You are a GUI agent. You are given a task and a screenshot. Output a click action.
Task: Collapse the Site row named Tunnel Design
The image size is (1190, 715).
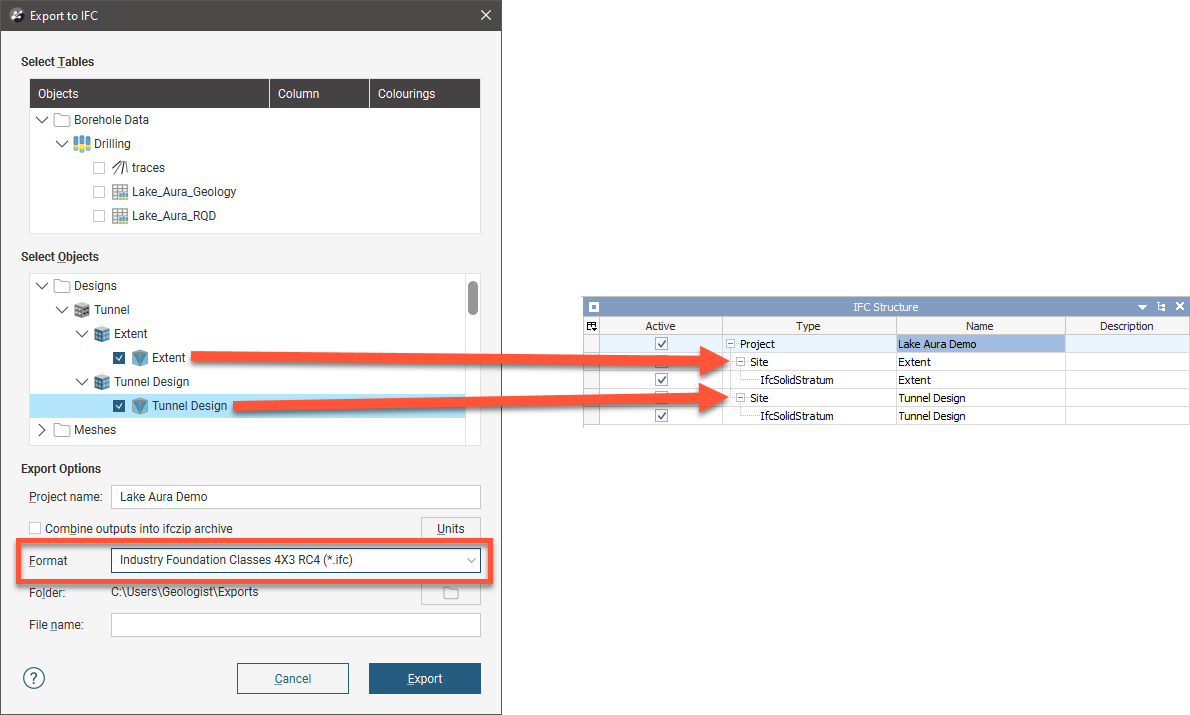click(740, 398)
